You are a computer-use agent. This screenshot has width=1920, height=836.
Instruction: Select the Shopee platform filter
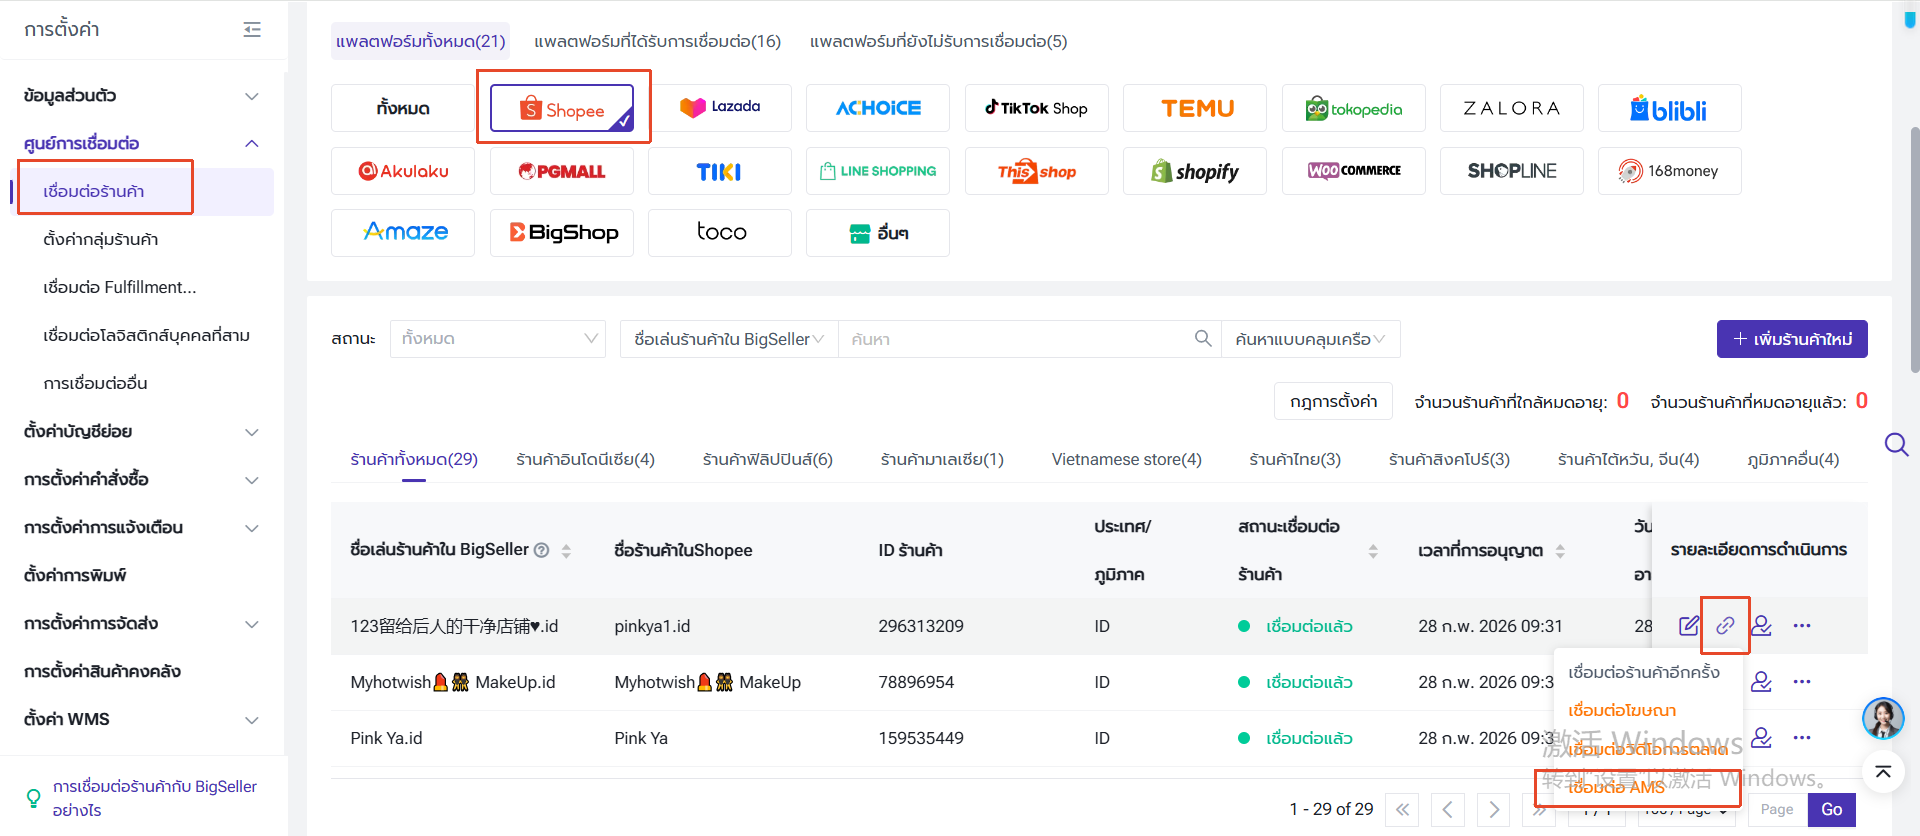point(562,108)
